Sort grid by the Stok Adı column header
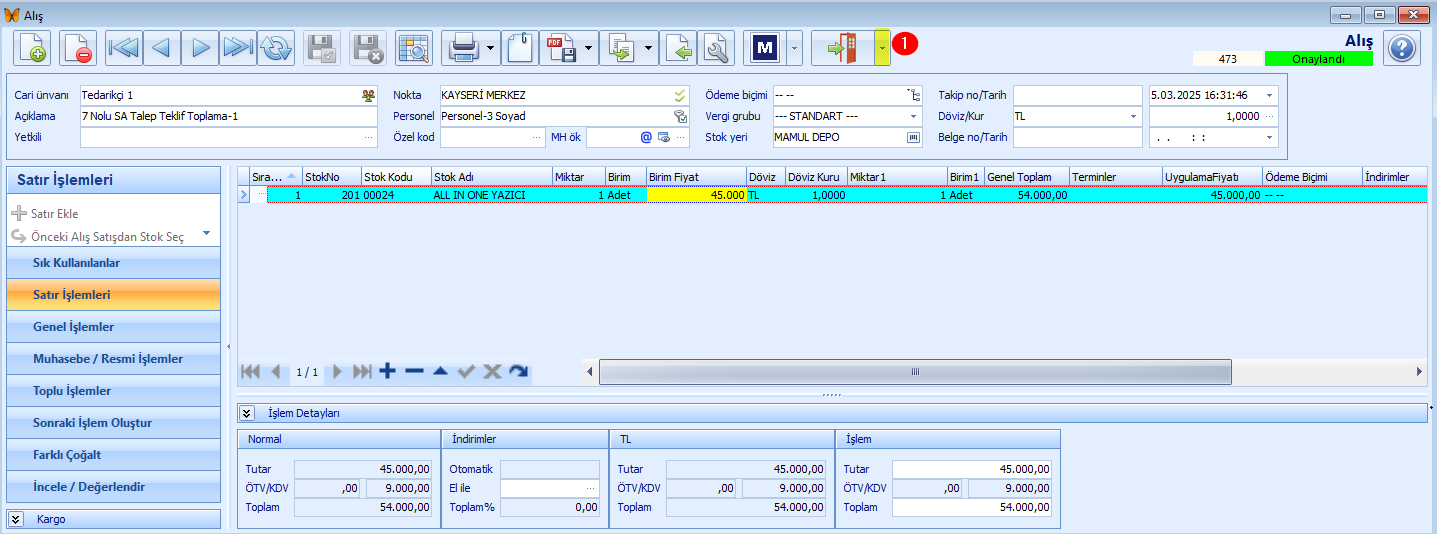Image resolution: width=1437 pixels, height=534 pixels. click(492, 177)
